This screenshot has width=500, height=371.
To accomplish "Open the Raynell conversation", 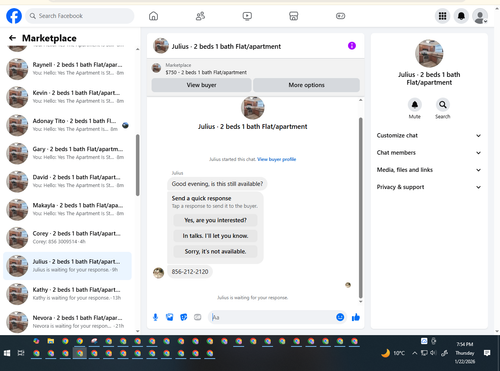I will (67, 69).
